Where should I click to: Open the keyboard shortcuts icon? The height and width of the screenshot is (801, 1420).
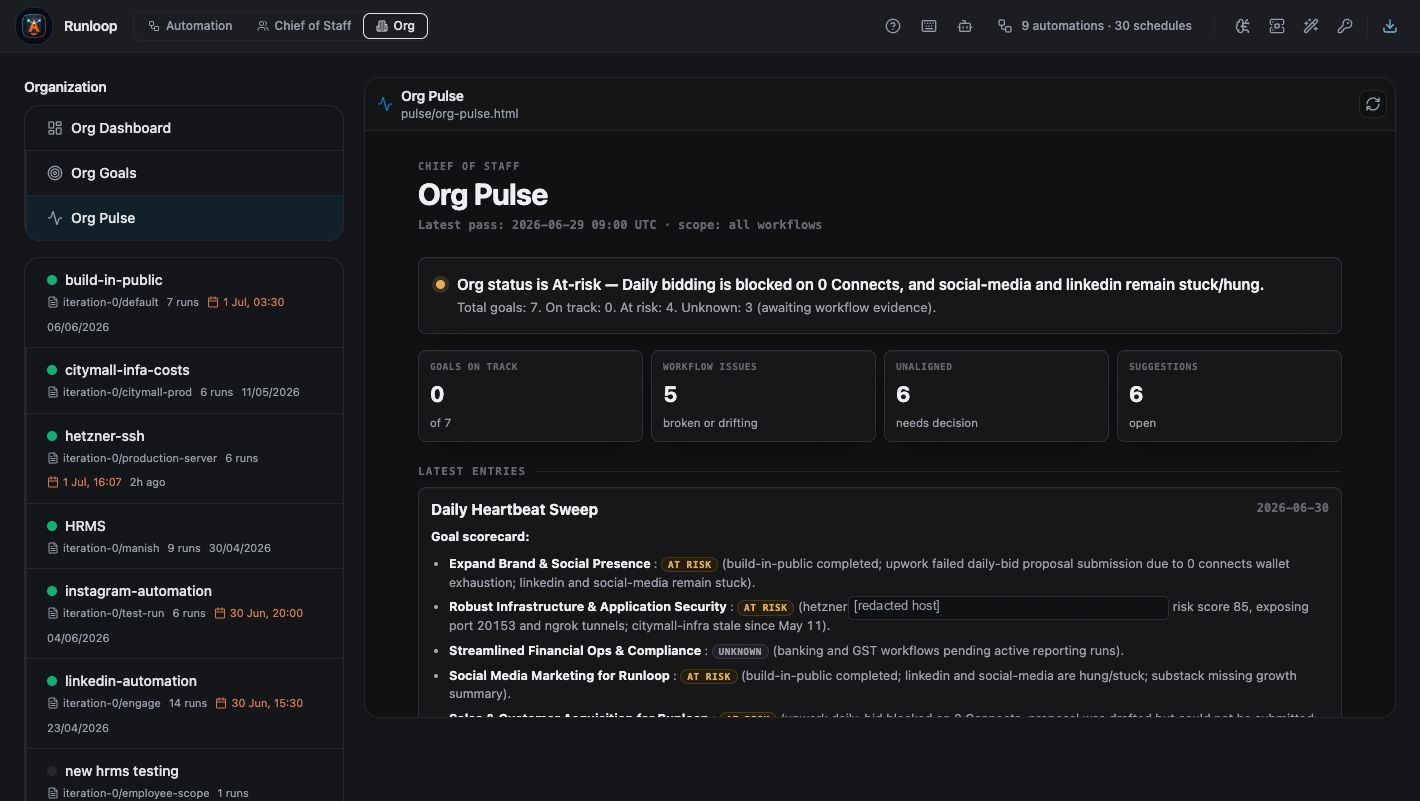pos(929,26)
